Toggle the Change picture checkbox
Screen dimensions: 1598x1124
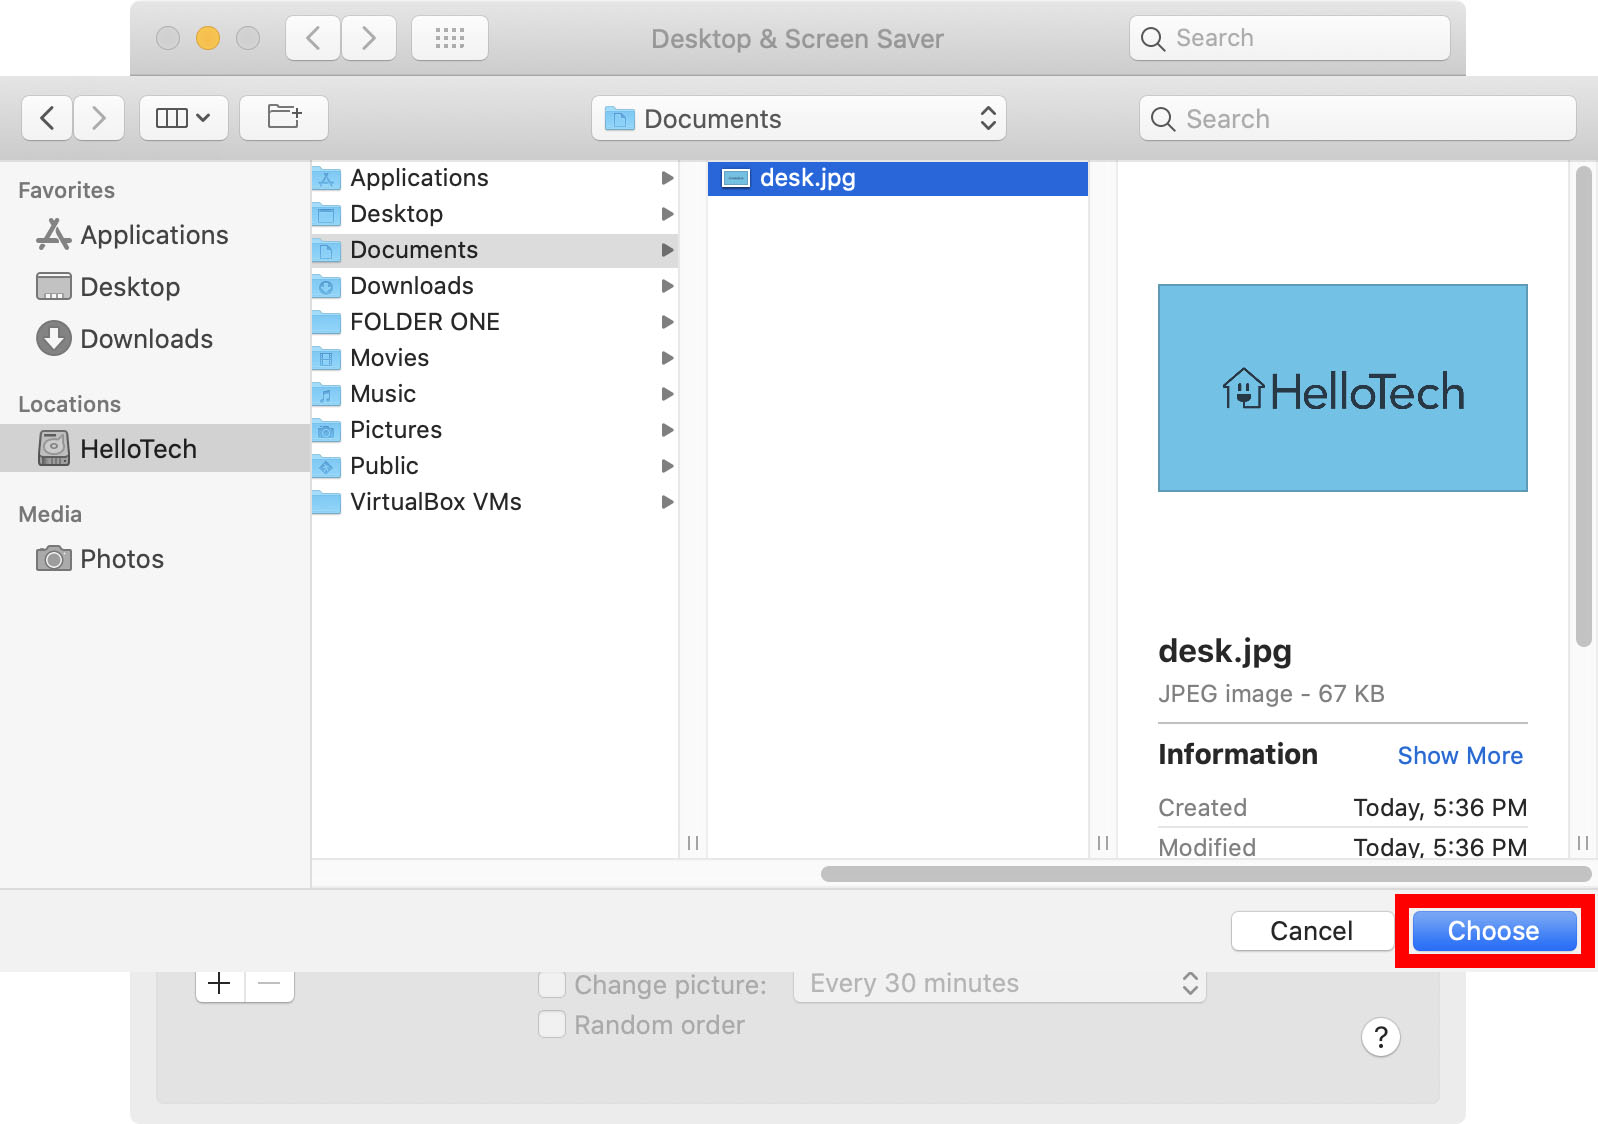tap(552, 985)
